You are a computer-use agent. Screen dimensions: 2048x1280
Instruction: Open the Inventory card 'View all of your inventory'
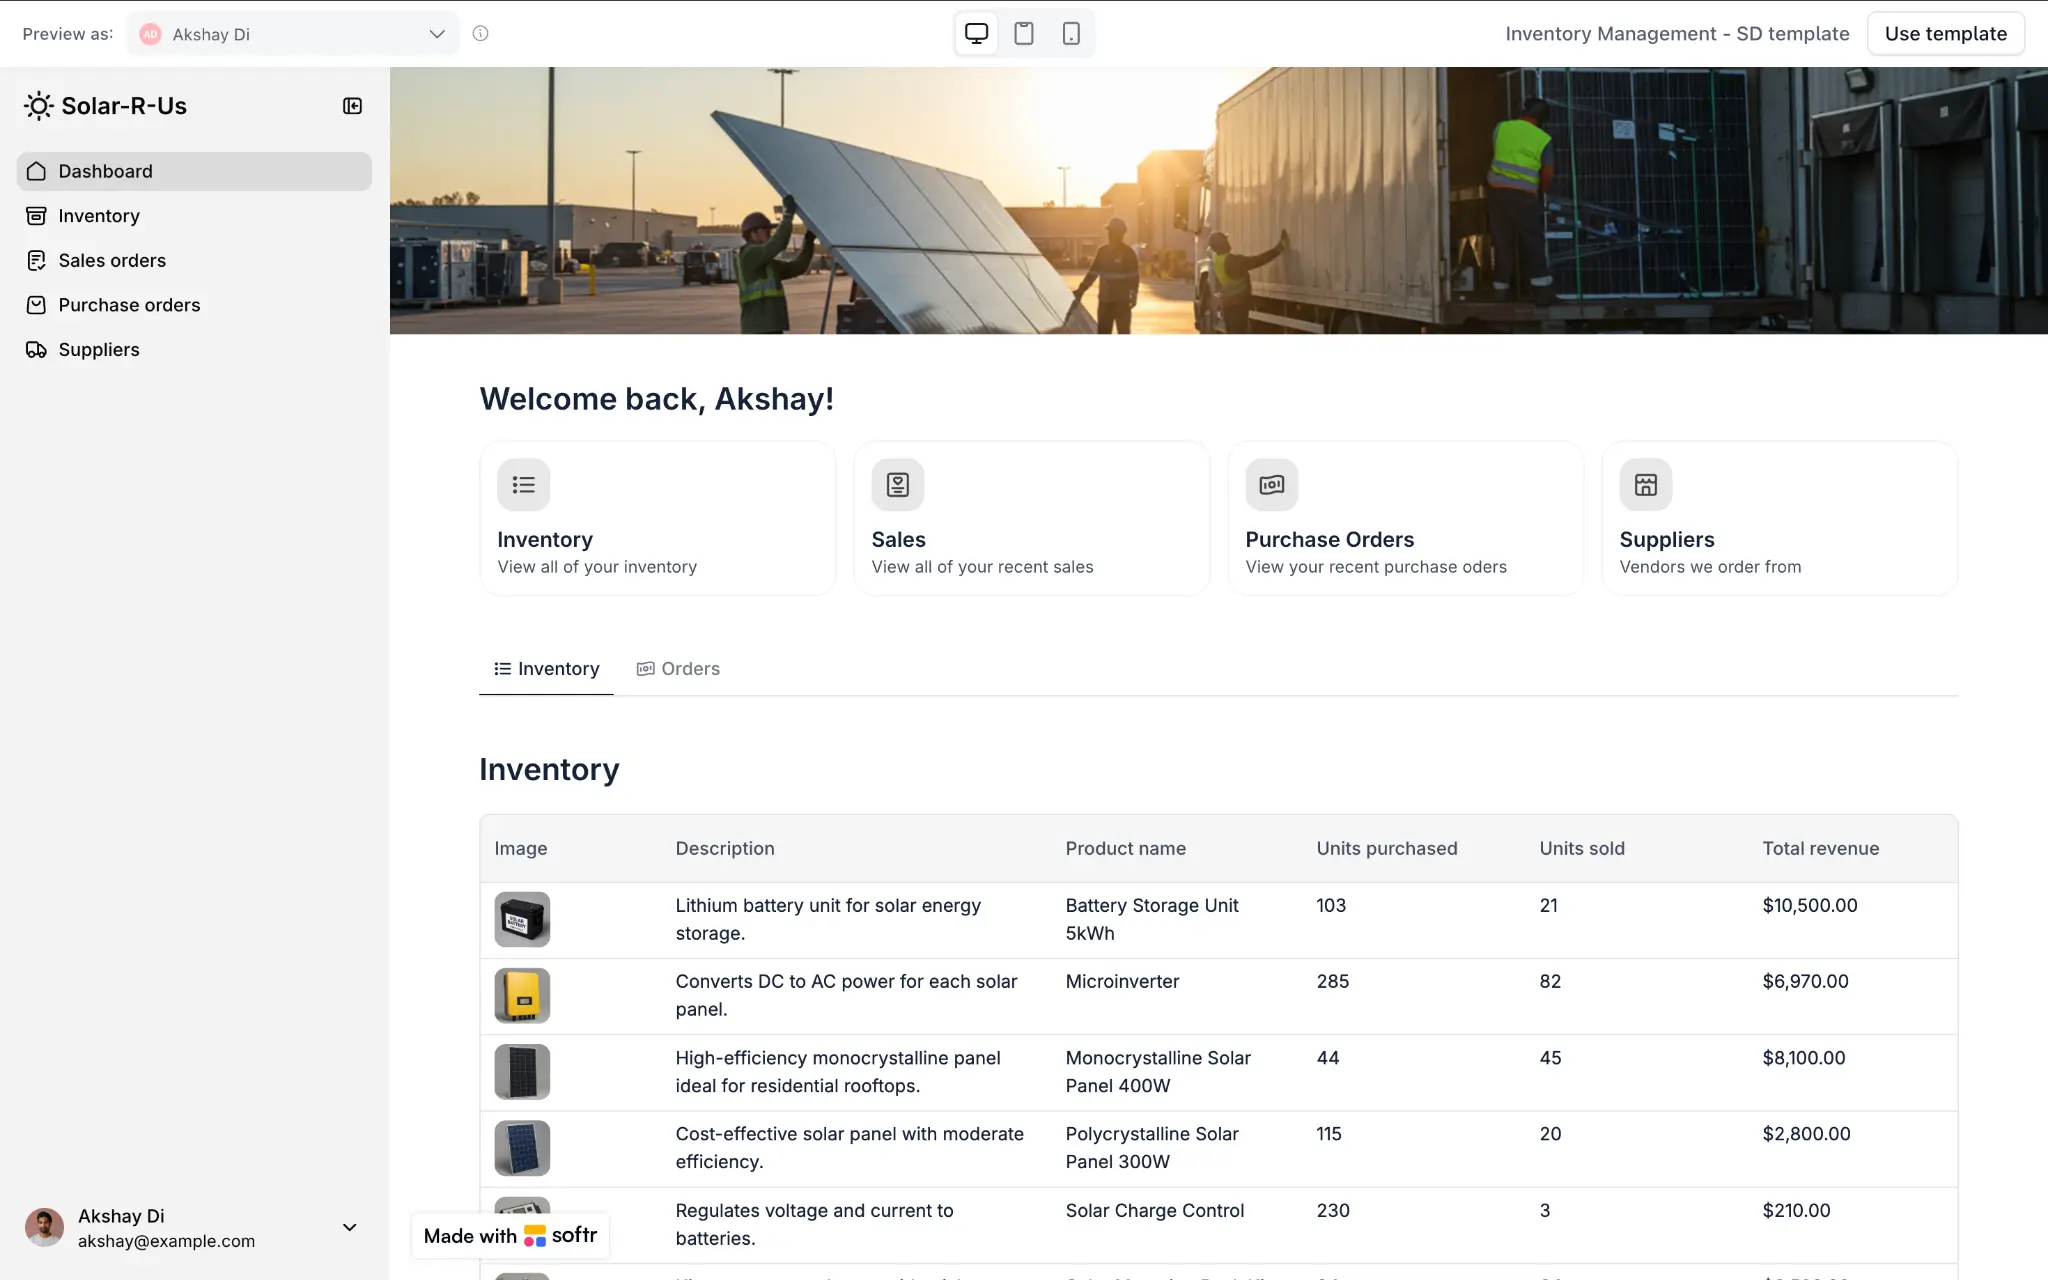coord(658,518)
